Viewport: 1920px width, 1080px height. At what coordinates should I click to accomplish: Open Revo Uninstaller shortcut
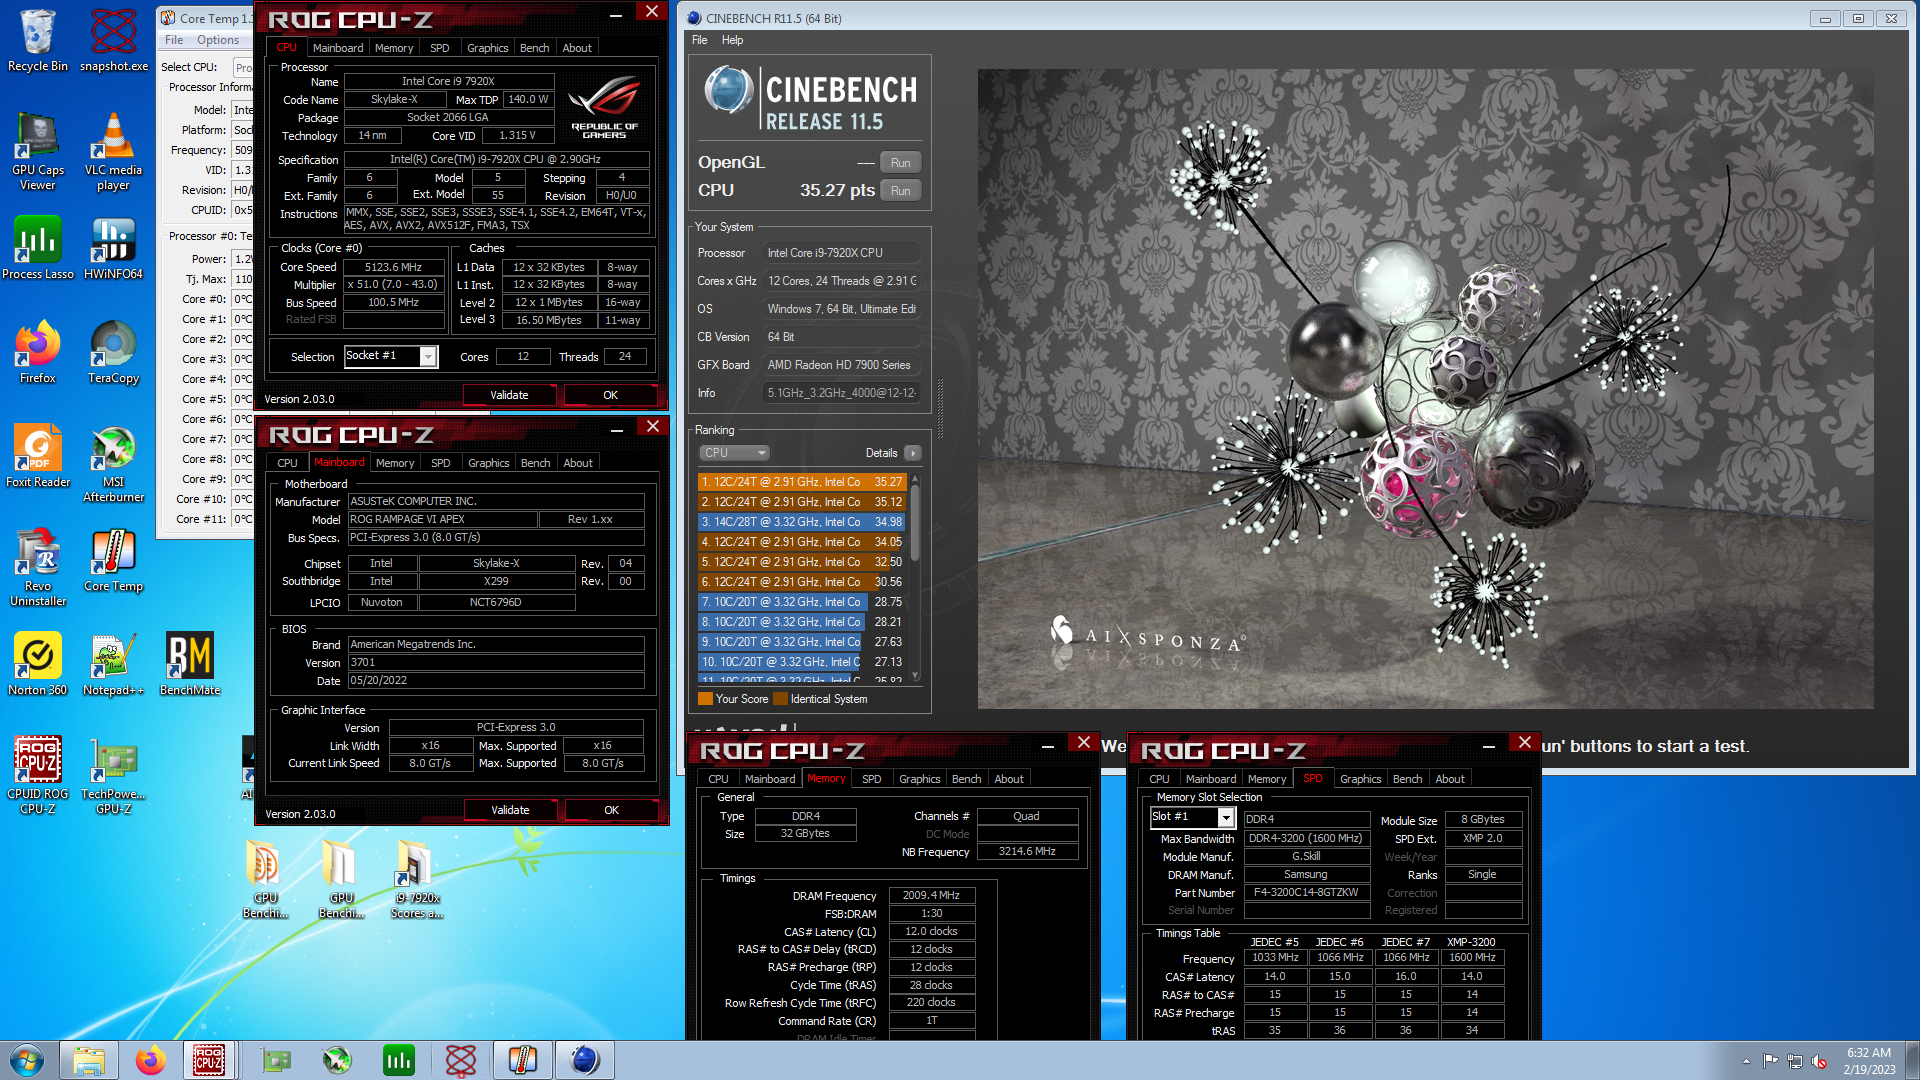[x=38, y=569]
